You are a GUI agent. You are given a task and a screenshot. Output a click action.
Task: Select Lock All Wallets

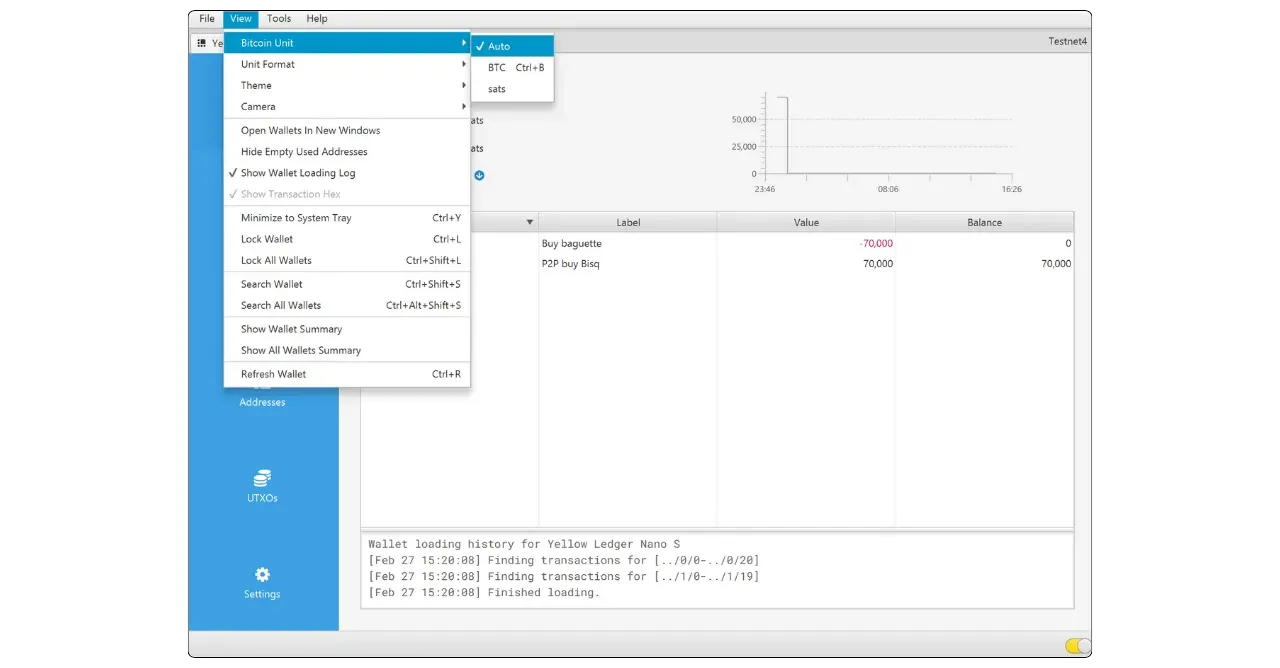click(x=276, y=260)
